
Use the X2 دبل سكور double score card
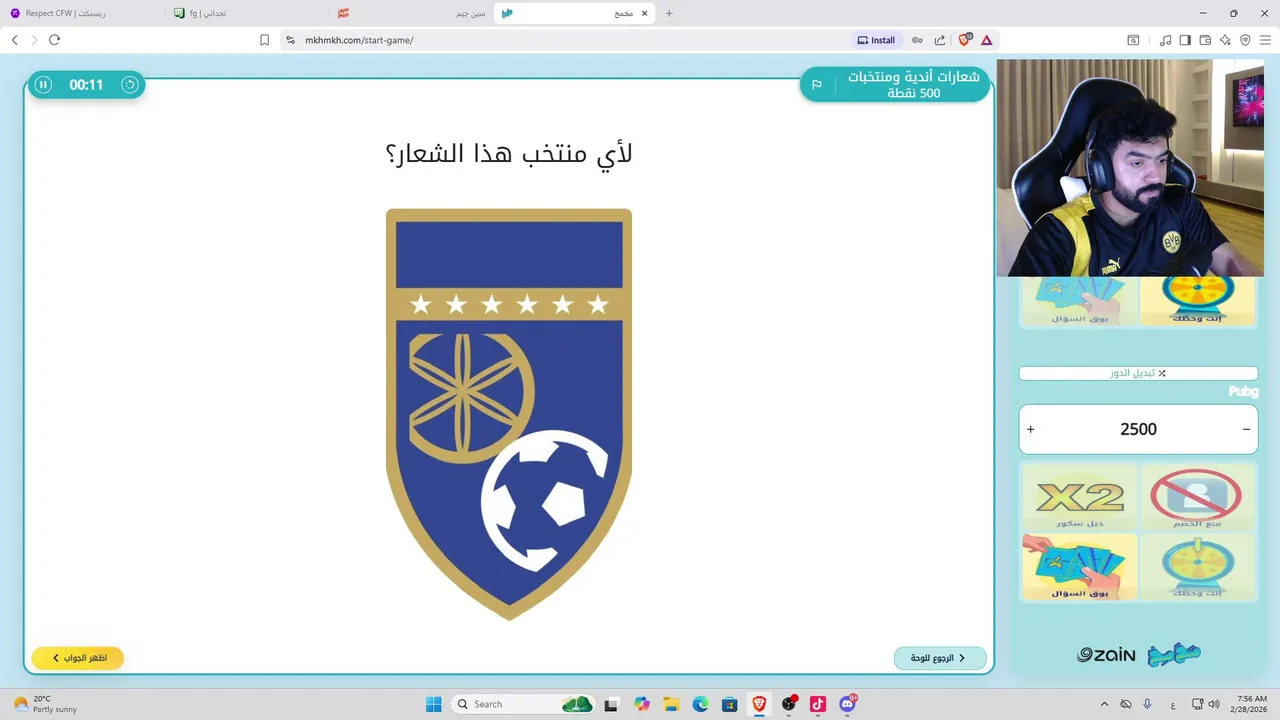click(1079, 497)
